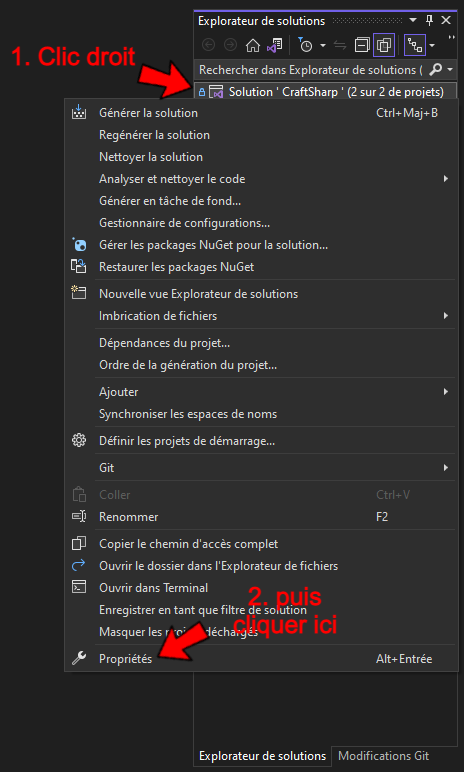The height and width of the screenshot is (772, 464).
Task: Expand the search options dropdown arrow
Action: click(451, 70)
